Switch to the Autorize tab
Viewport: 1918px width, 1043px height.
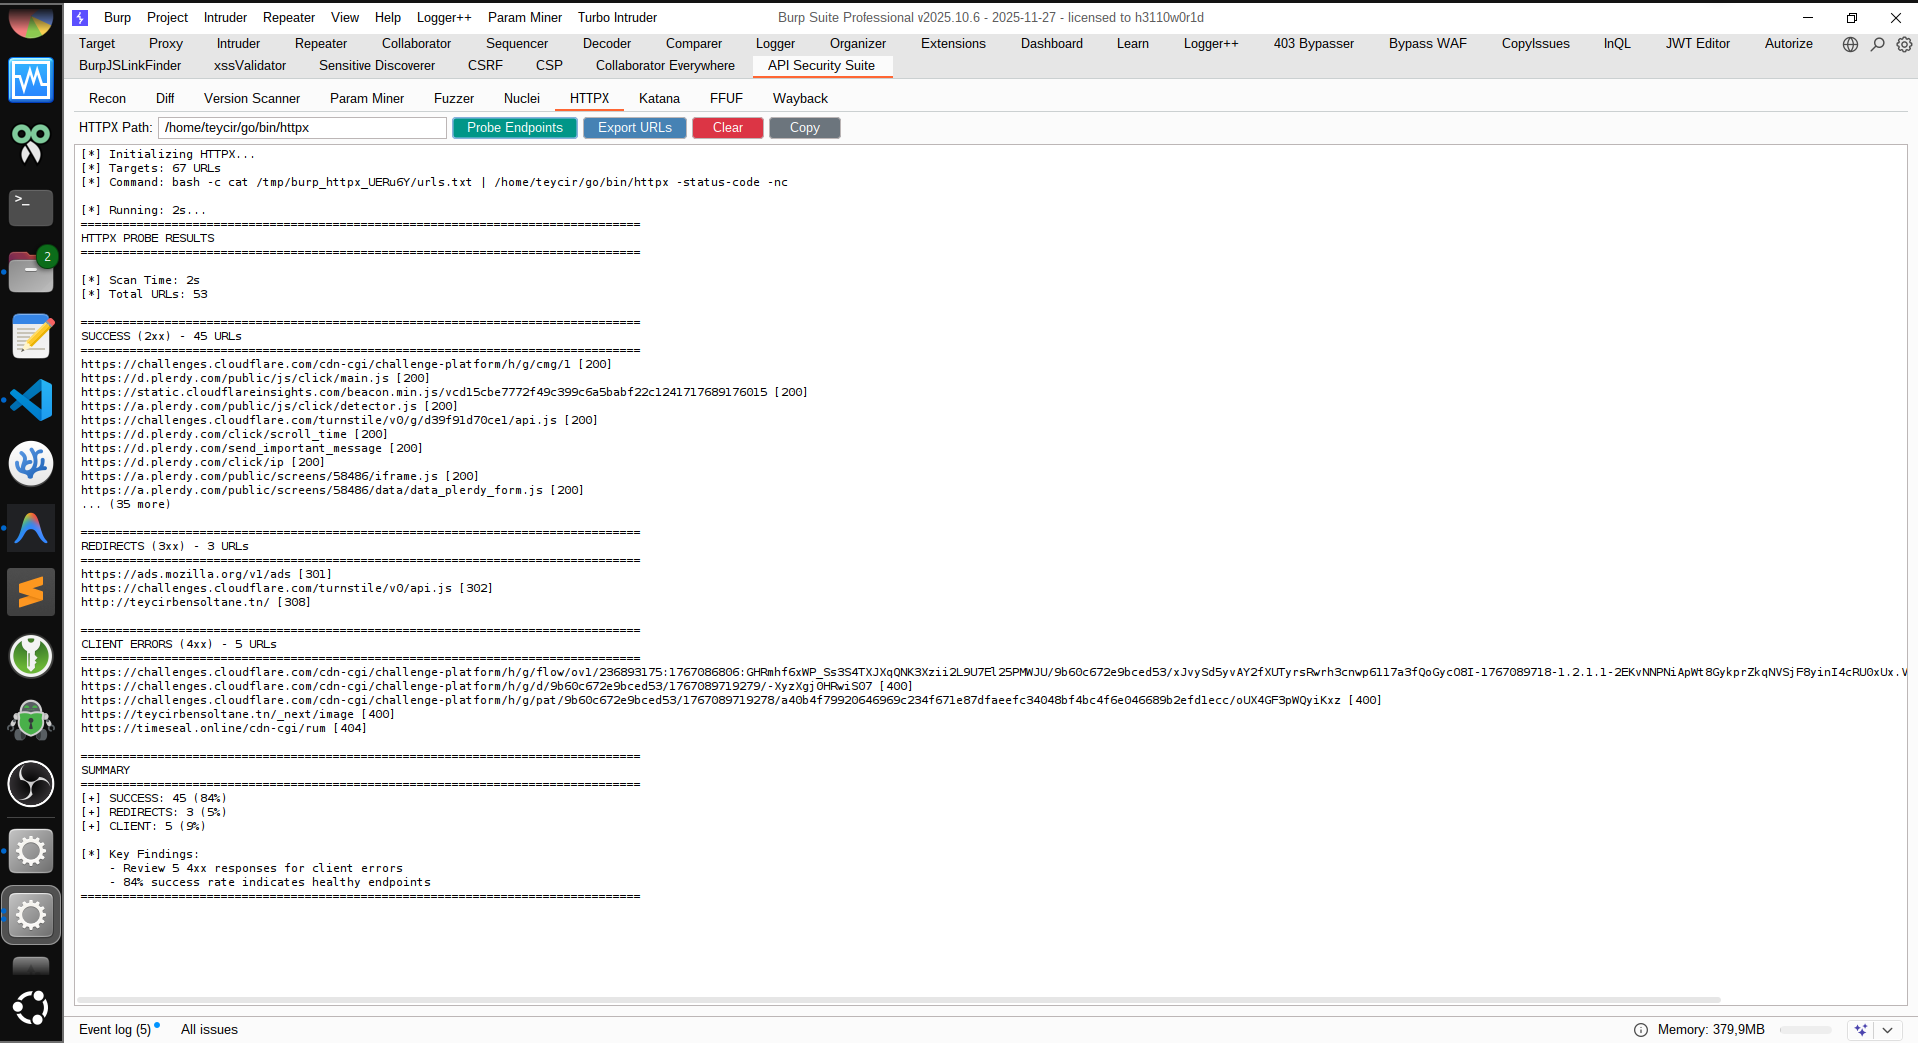(x=1788, y=44)
